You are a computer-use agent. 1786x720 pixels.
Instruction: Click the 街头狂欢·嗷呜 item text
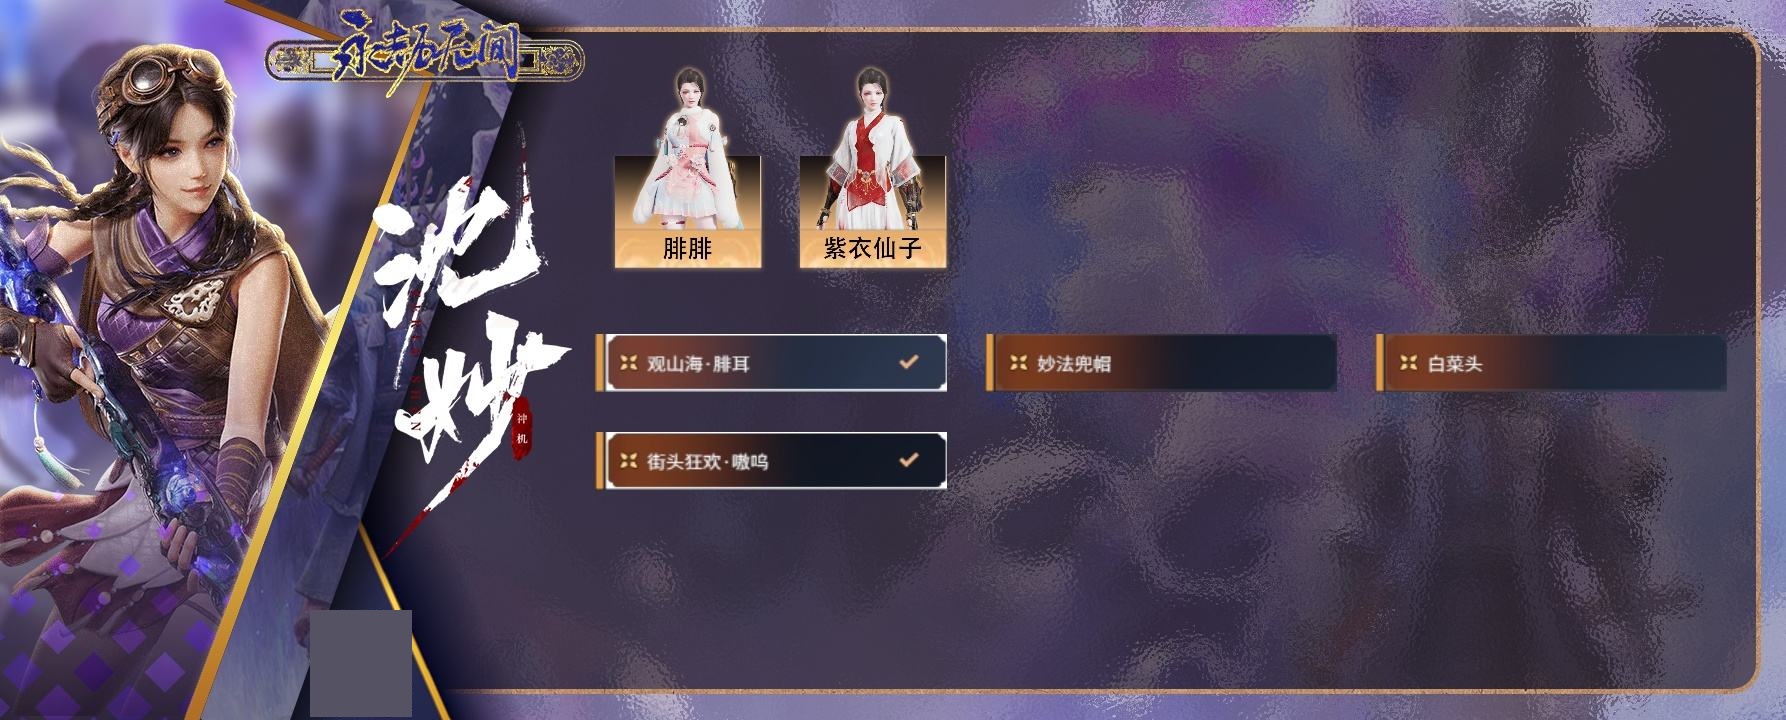coord(708,462)
